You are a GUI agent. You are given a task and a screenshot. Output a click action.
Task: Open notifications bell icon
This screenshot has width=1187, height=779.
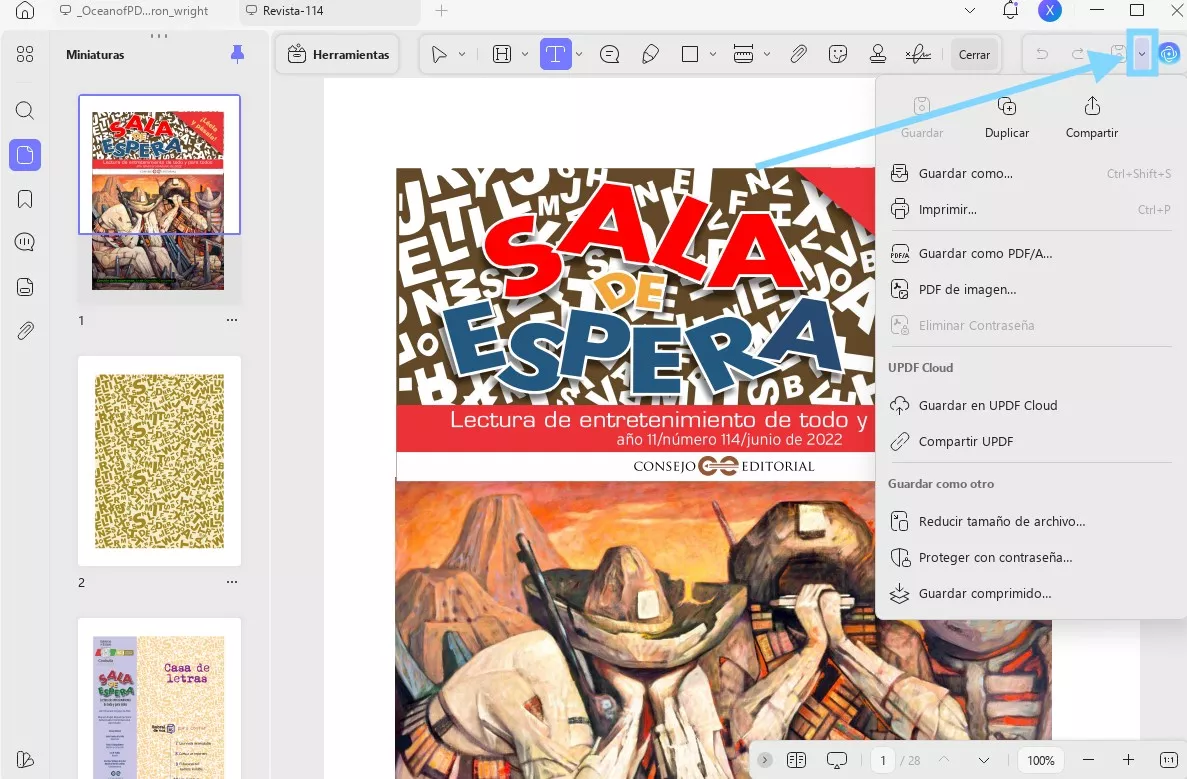[x=1010, y=11]
